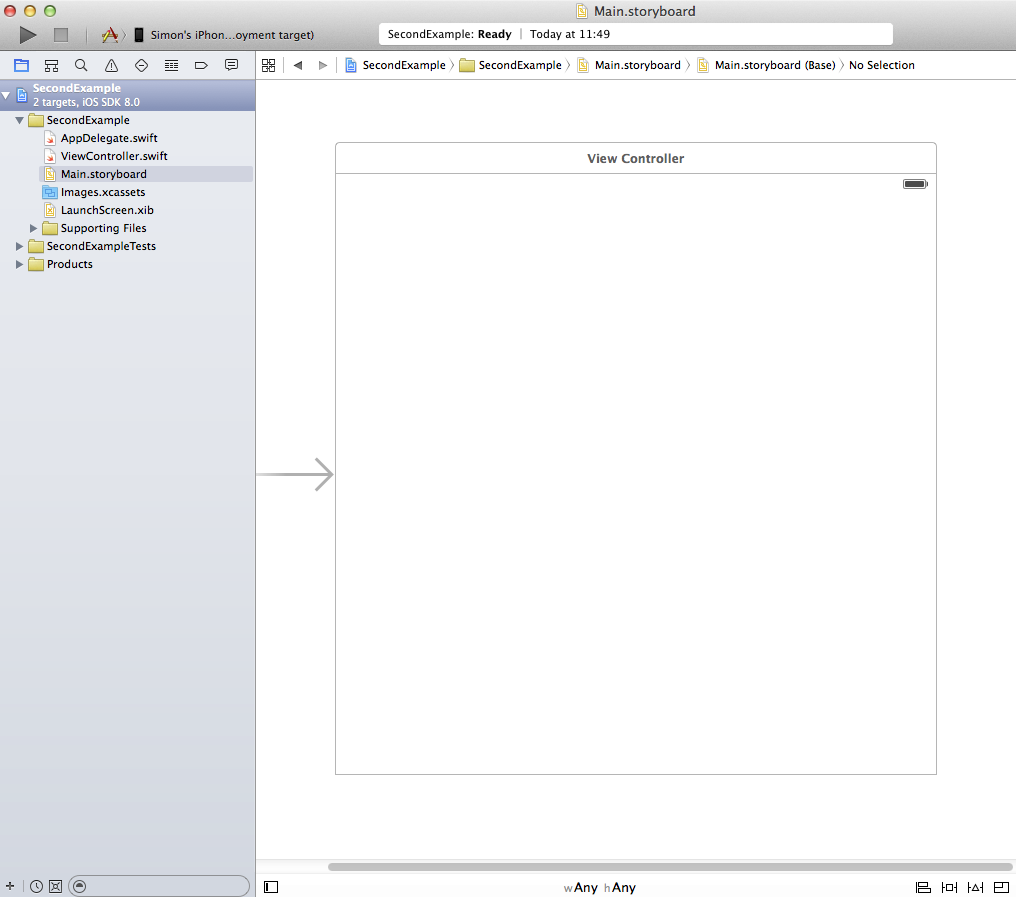The height and width of the screenshot is (897, 1016).
Task: Go back in editor history
Action: point(298,65)
